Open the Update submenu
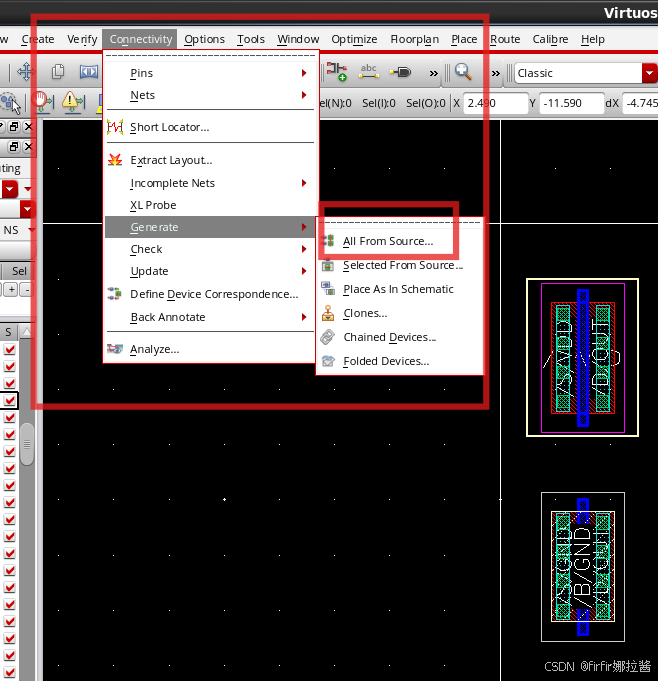Screen dimensions: 658x681 tap(210, 271)
